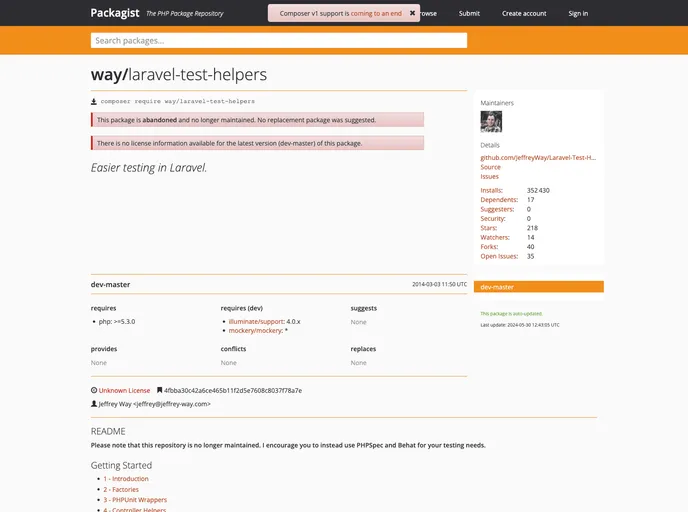
Task: Select the composer require command text
Action: [x=178, y=101]
